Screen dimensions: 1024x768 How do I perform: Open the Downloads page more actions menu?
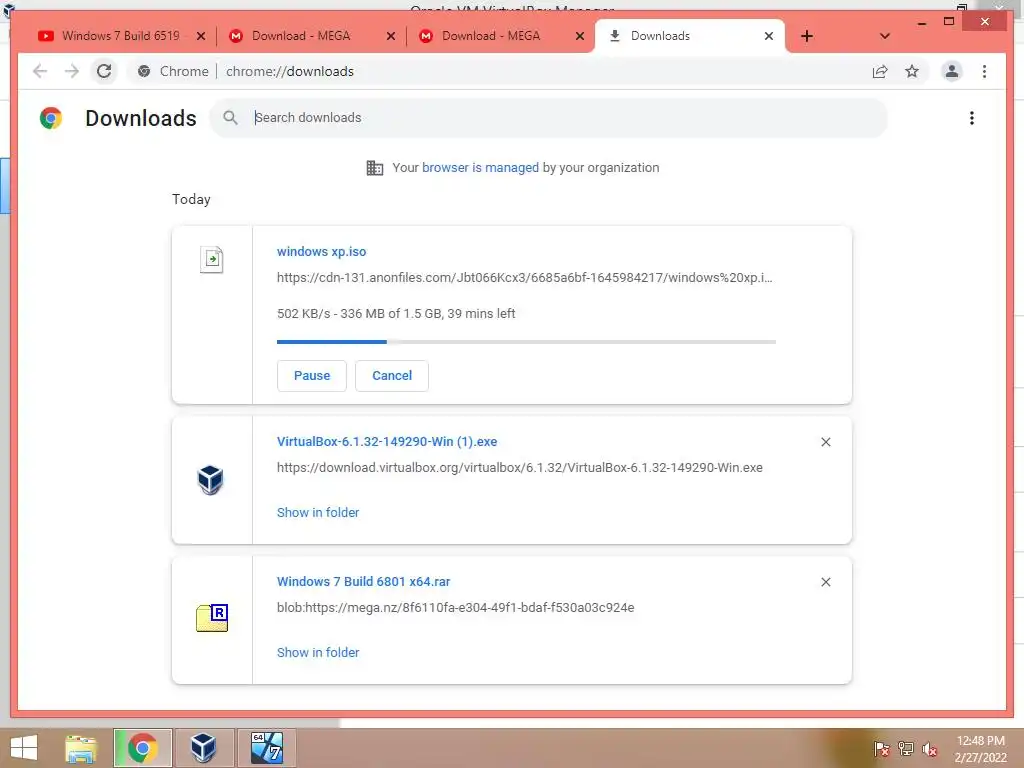(972, 118)
